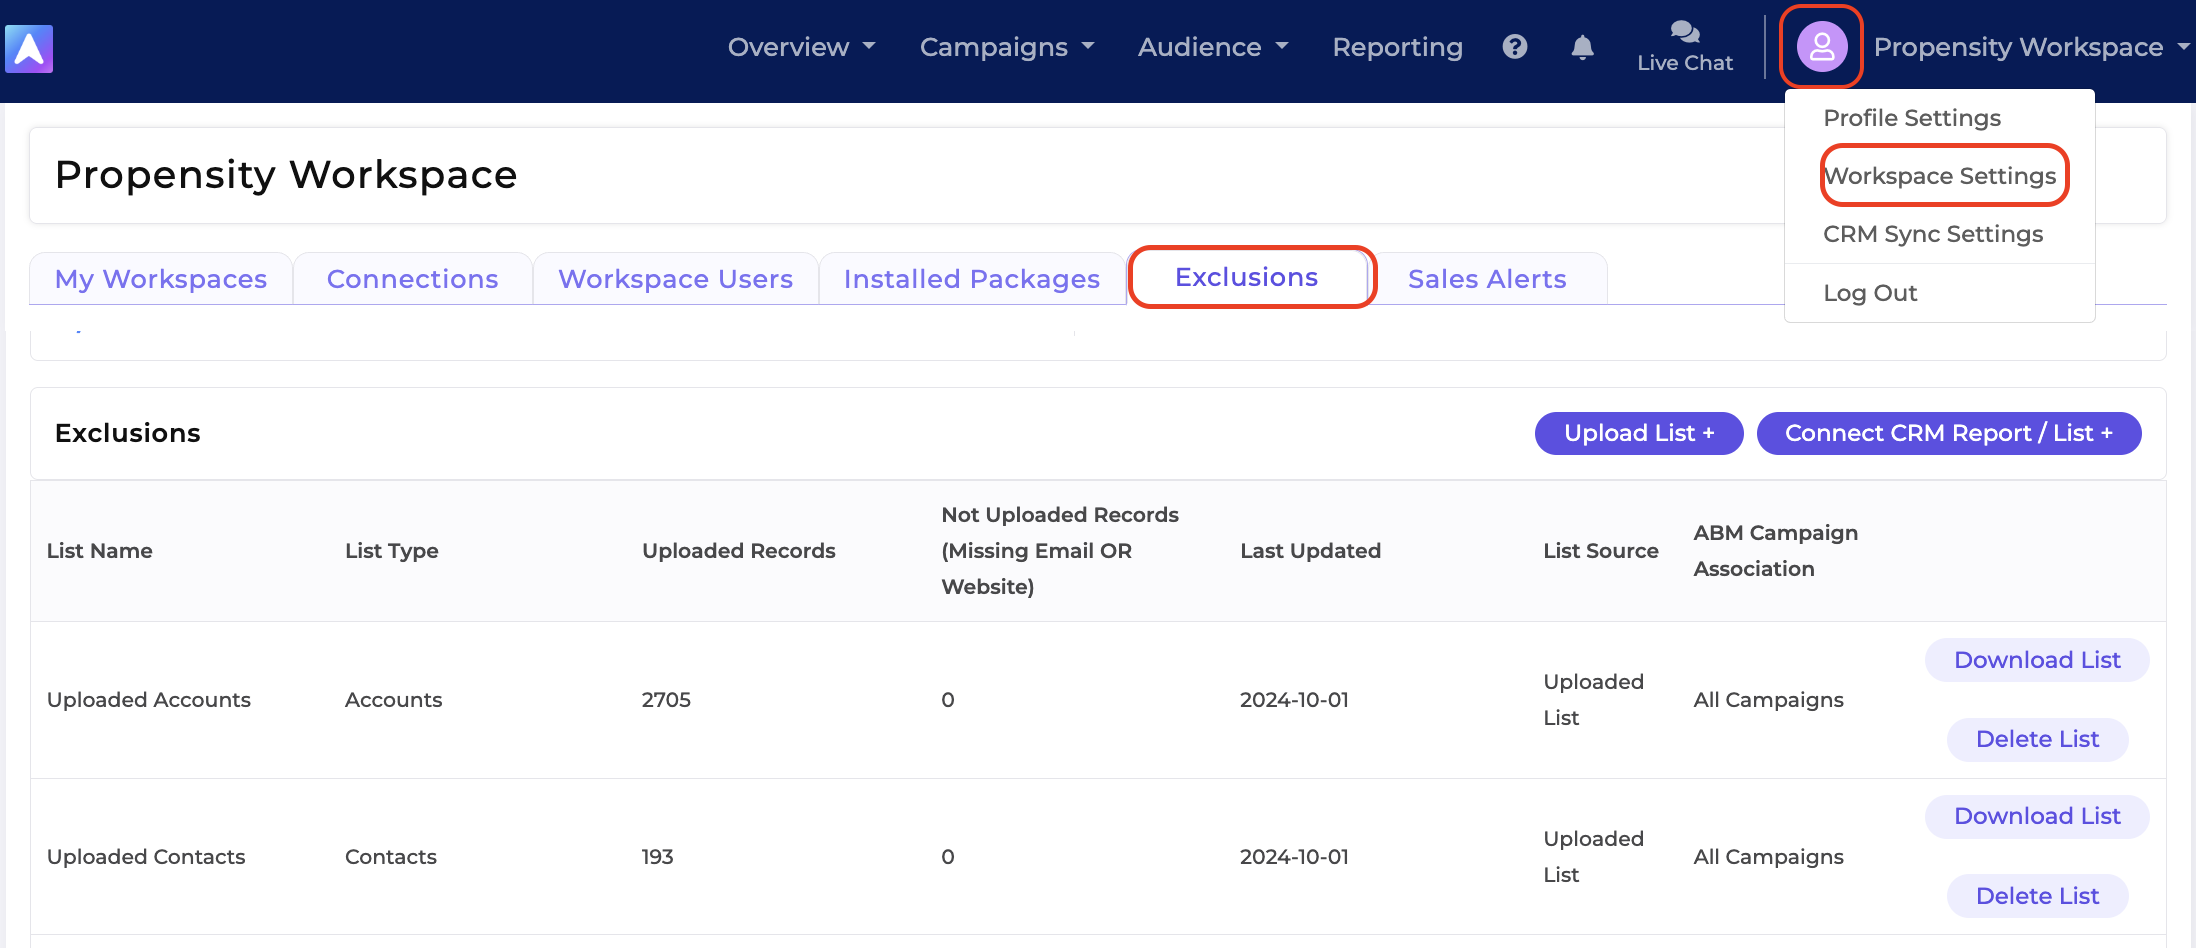Click 'Uploaded List' source in Uploaded Contacts row
2196x948 pixels.
coord(1593,857)
